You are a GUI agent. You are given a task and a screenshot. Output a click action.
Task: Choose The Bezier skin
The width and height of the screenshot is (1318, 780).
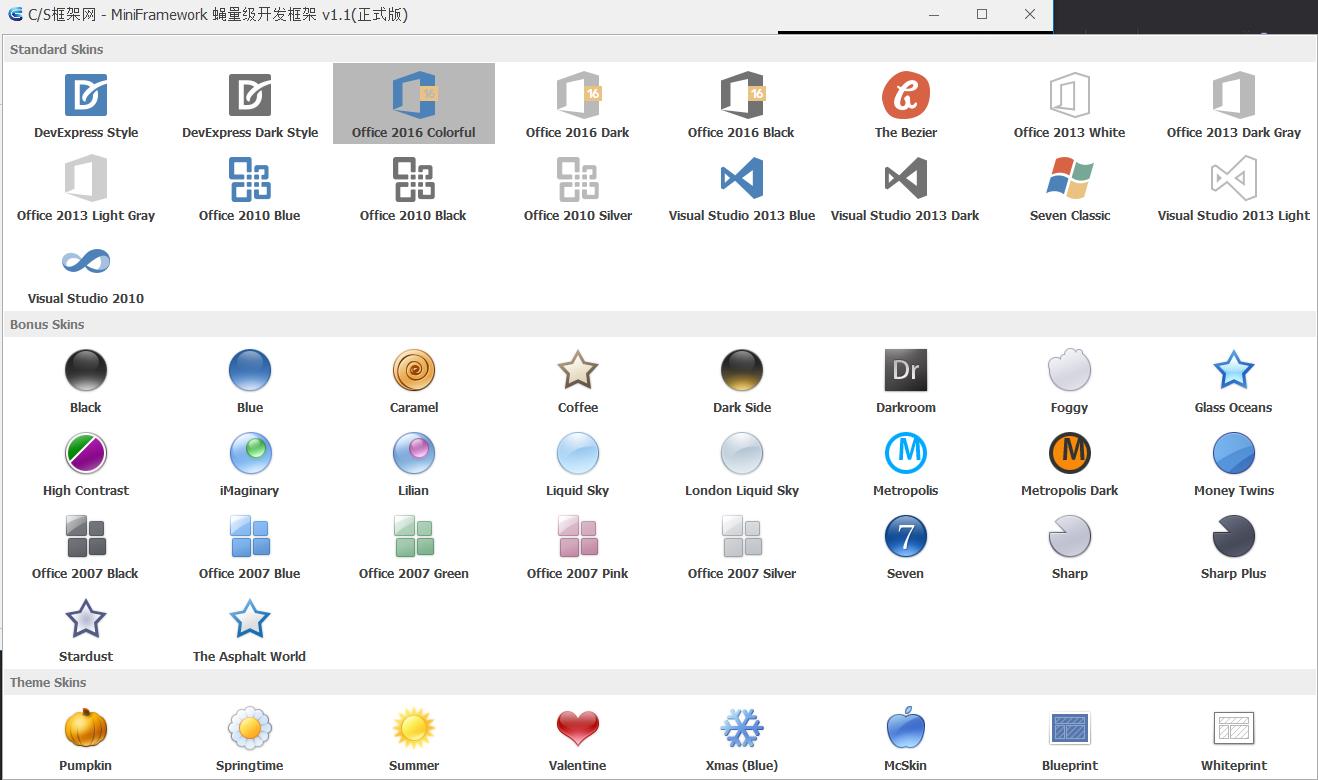tap(905, 102)
